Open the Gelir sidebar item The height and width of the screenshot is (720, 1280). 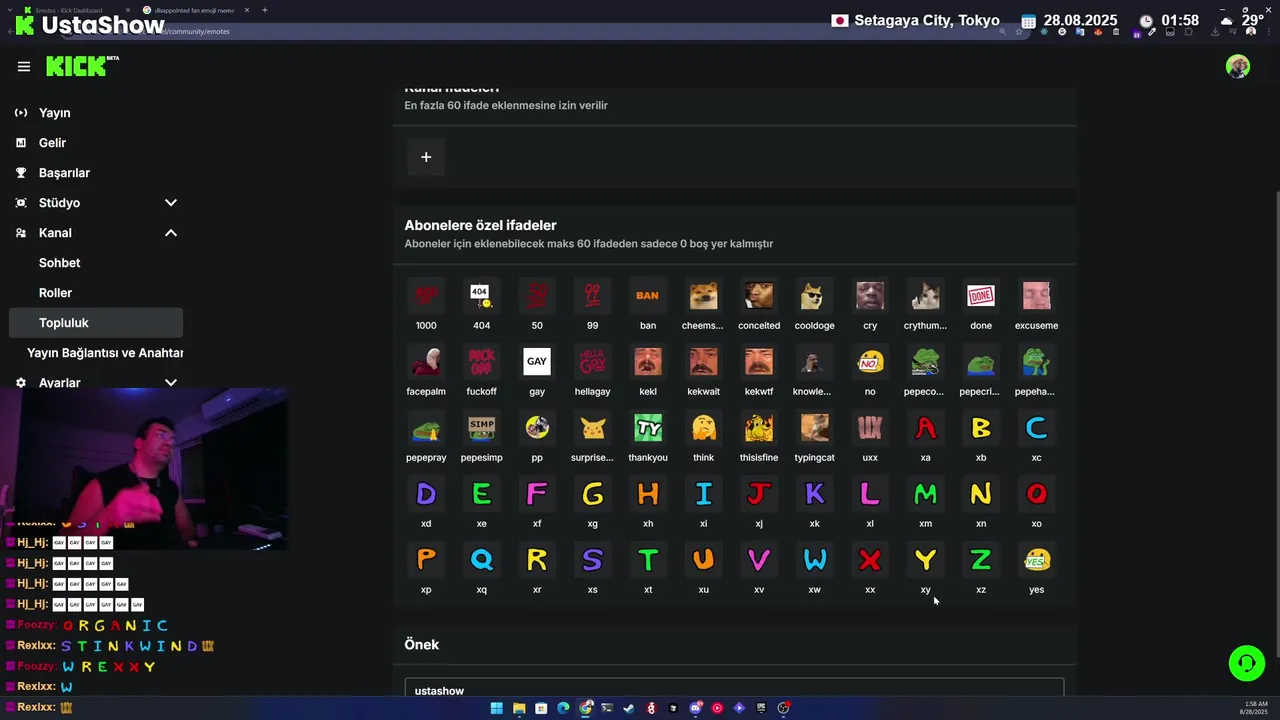96,143
